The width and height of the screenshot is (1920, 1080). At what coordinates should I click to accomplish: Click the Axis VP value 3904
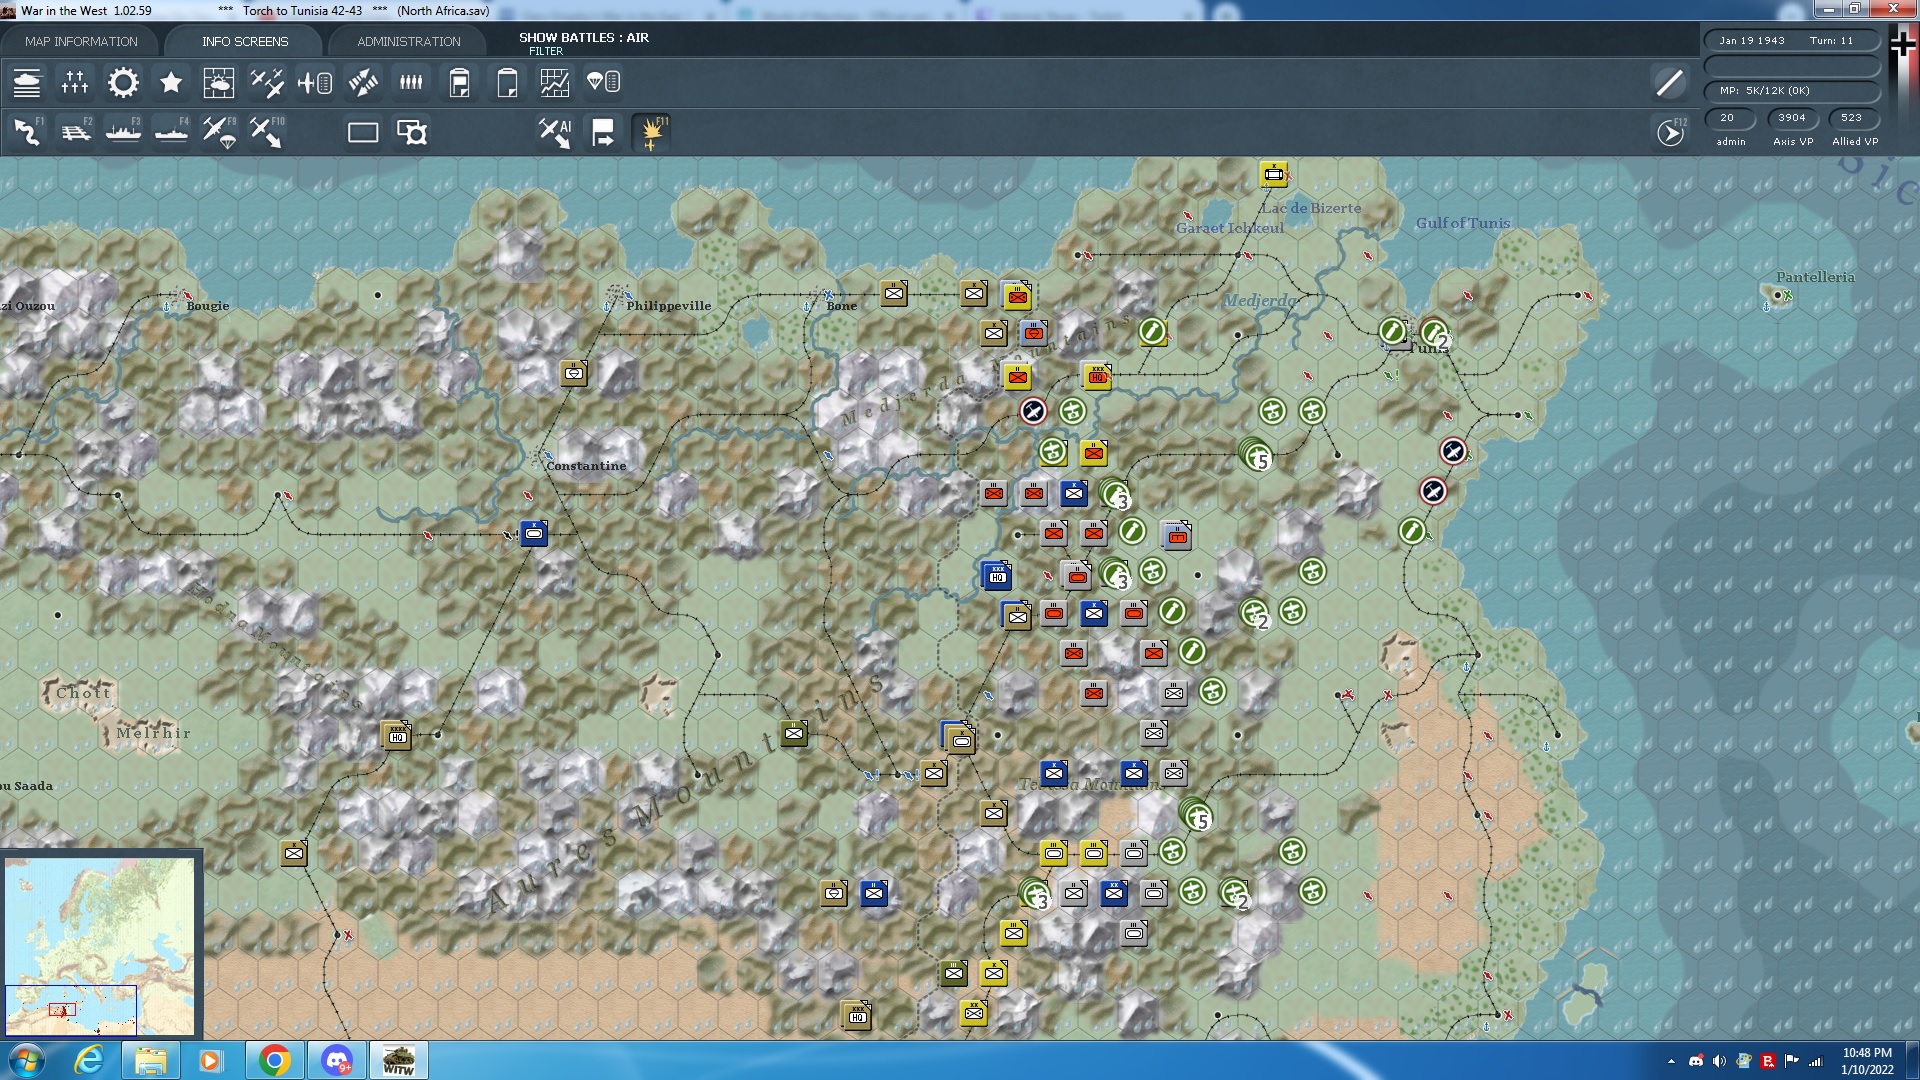(x=1792, y=118)
